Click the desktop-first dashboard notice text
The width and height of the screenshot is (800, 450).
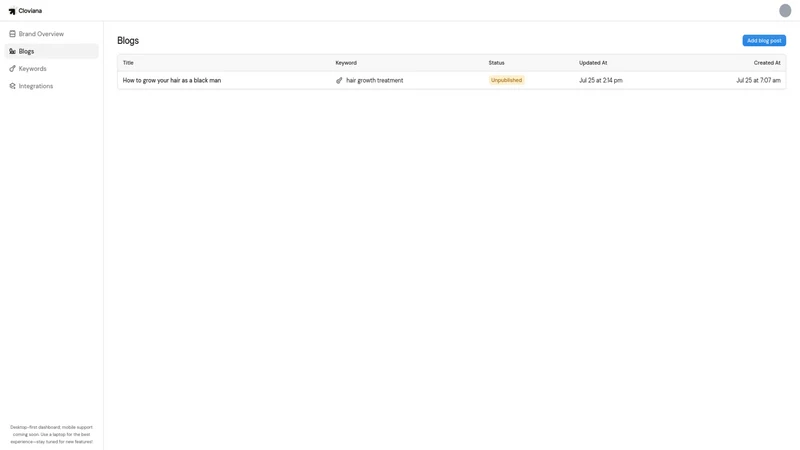pyautogui.click(x=52, y=434)
